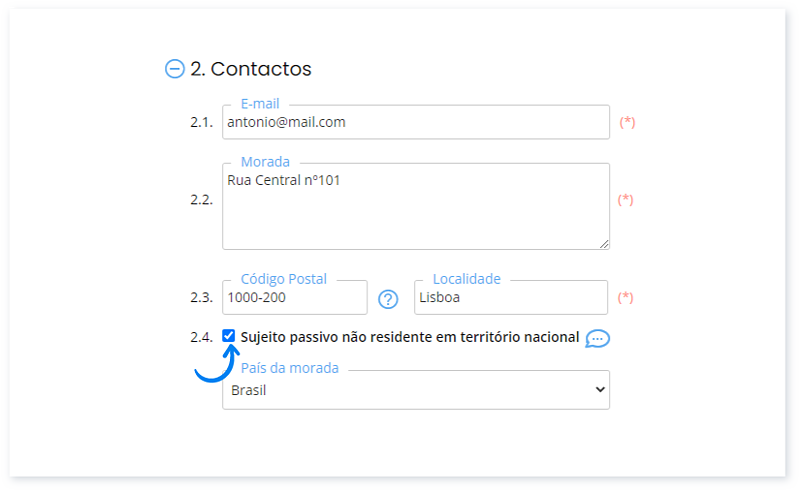800x491 pixels.
Task: Click the postal code help question mark
Action: click(388, 298)
